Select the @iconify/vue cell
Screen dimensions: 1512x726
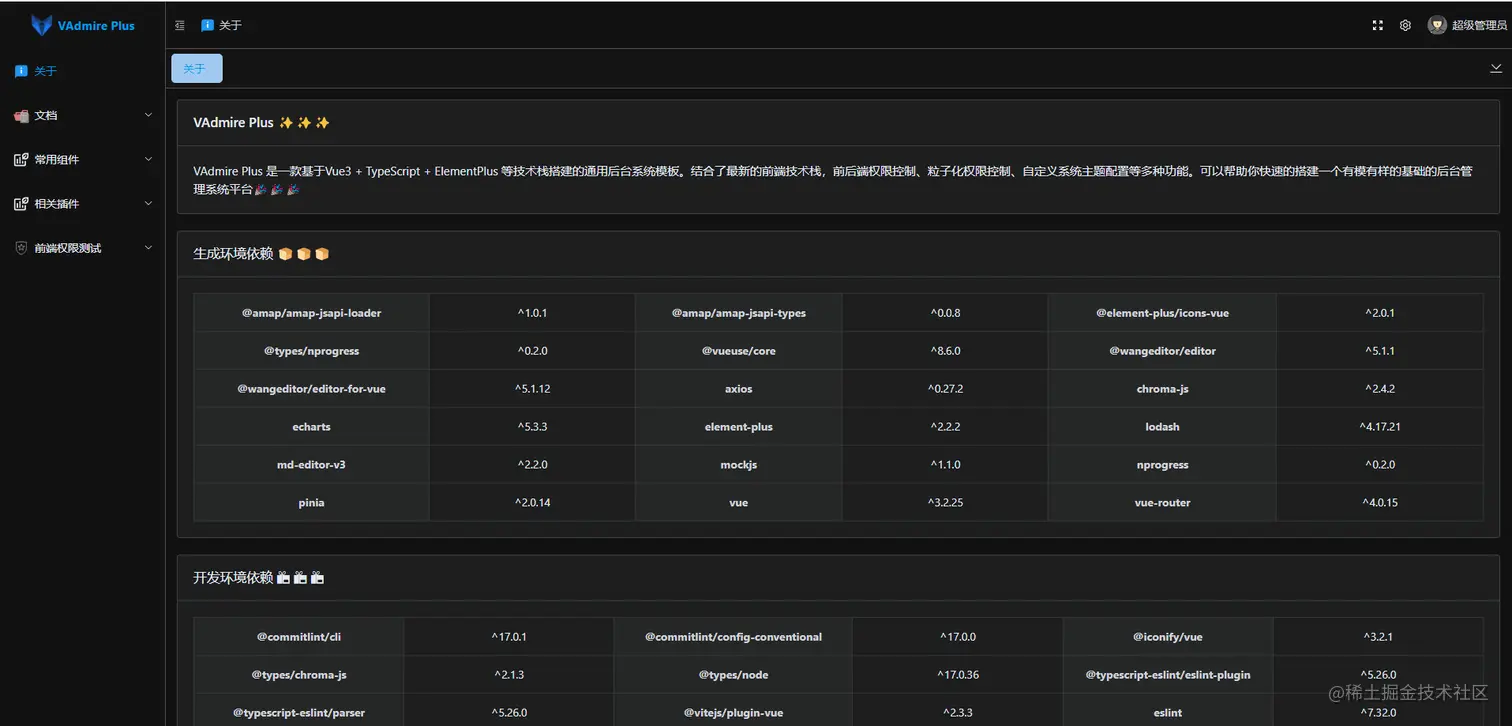click(x=1168, y=637)
